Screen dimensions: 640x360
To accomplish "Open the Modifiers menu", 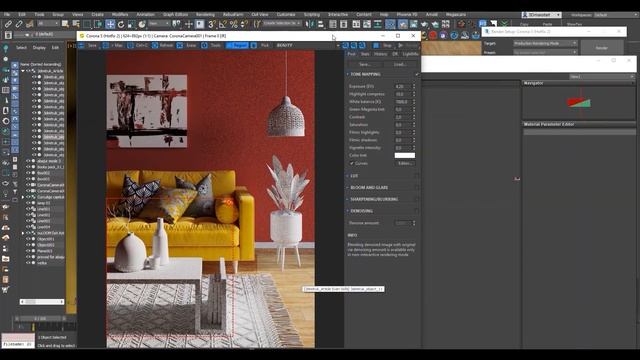I will pos(120,15).
